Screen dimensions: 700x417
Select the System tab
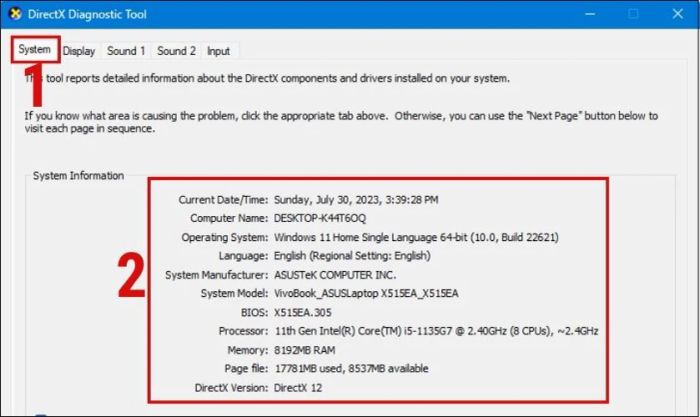pyautogui.click(x=34, y=50)
